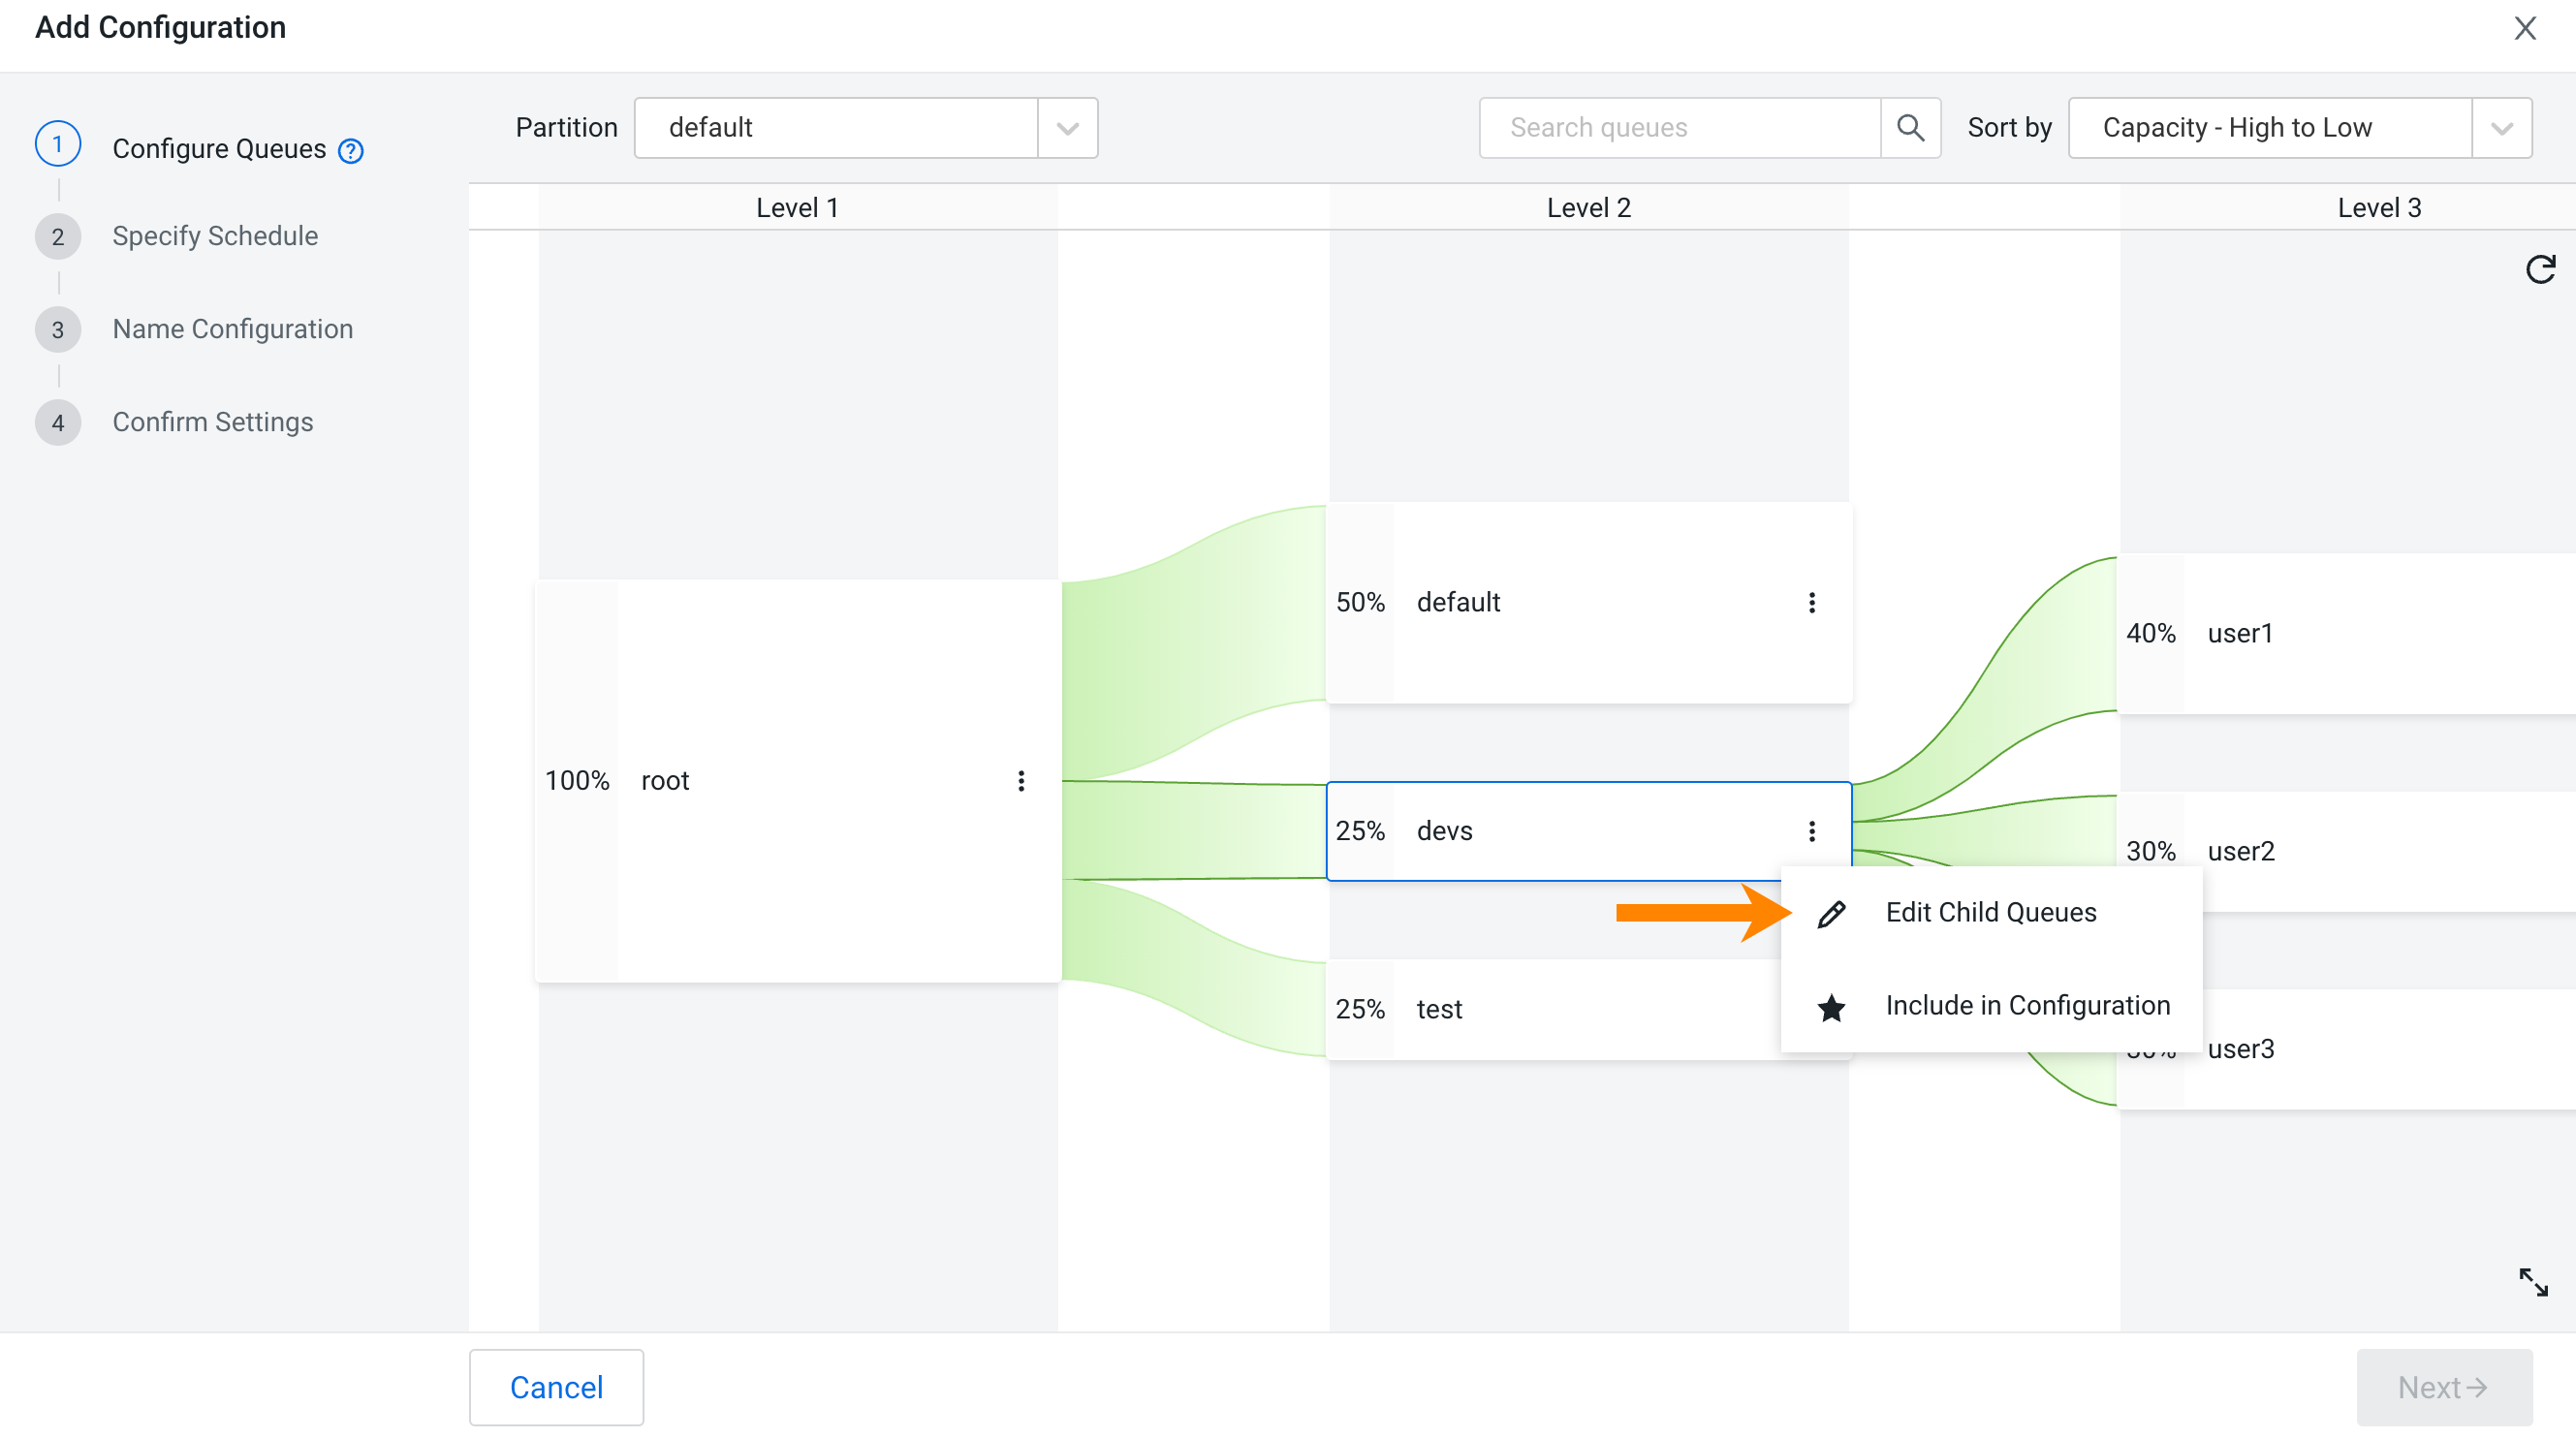
Task: Click the Cancel button
Action: pyautogui.click(x=556, y=1387)
